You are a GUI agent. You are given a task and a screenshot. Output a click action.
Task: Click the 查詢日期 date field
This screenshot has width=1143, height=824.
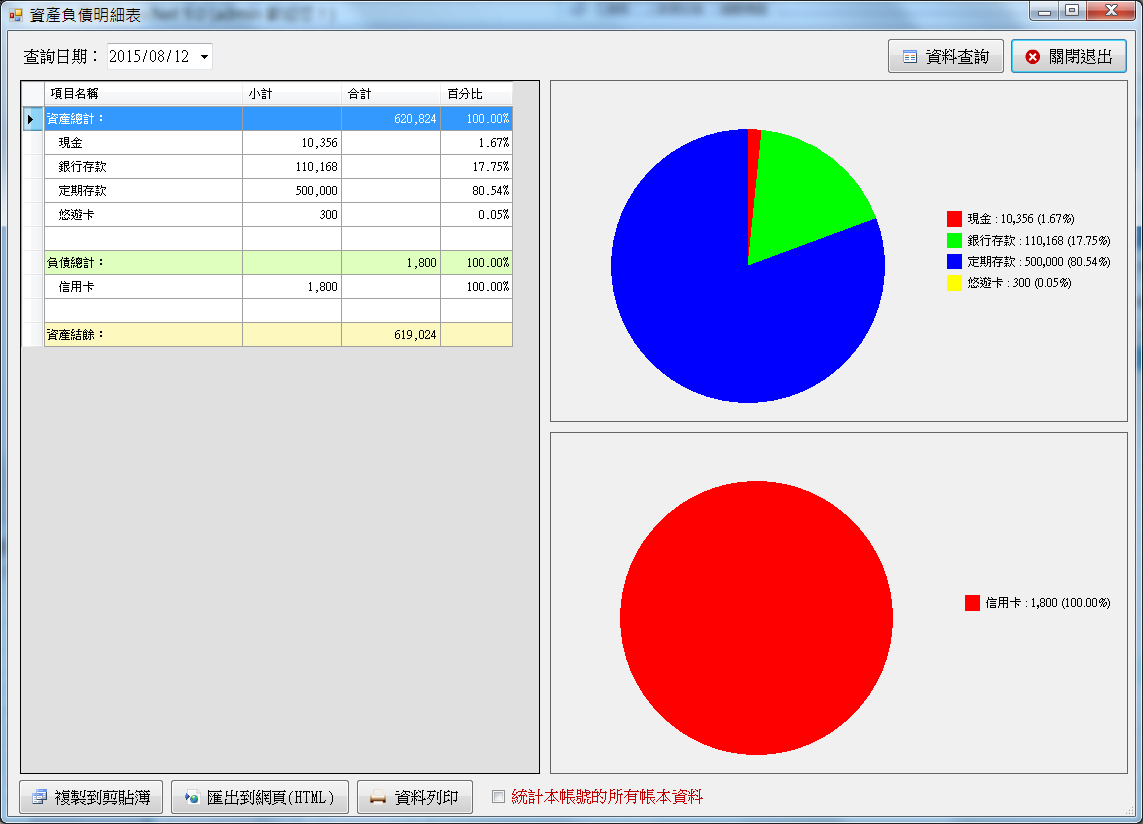point(150,57)
